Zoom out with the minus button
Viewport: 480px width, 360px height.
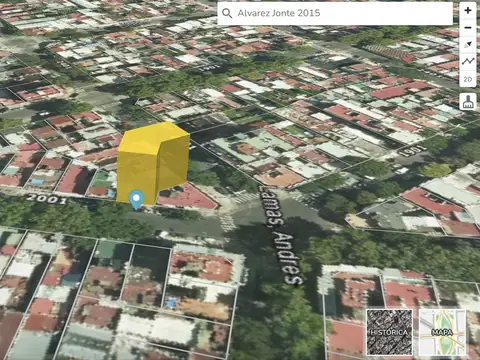coord(468,28)
